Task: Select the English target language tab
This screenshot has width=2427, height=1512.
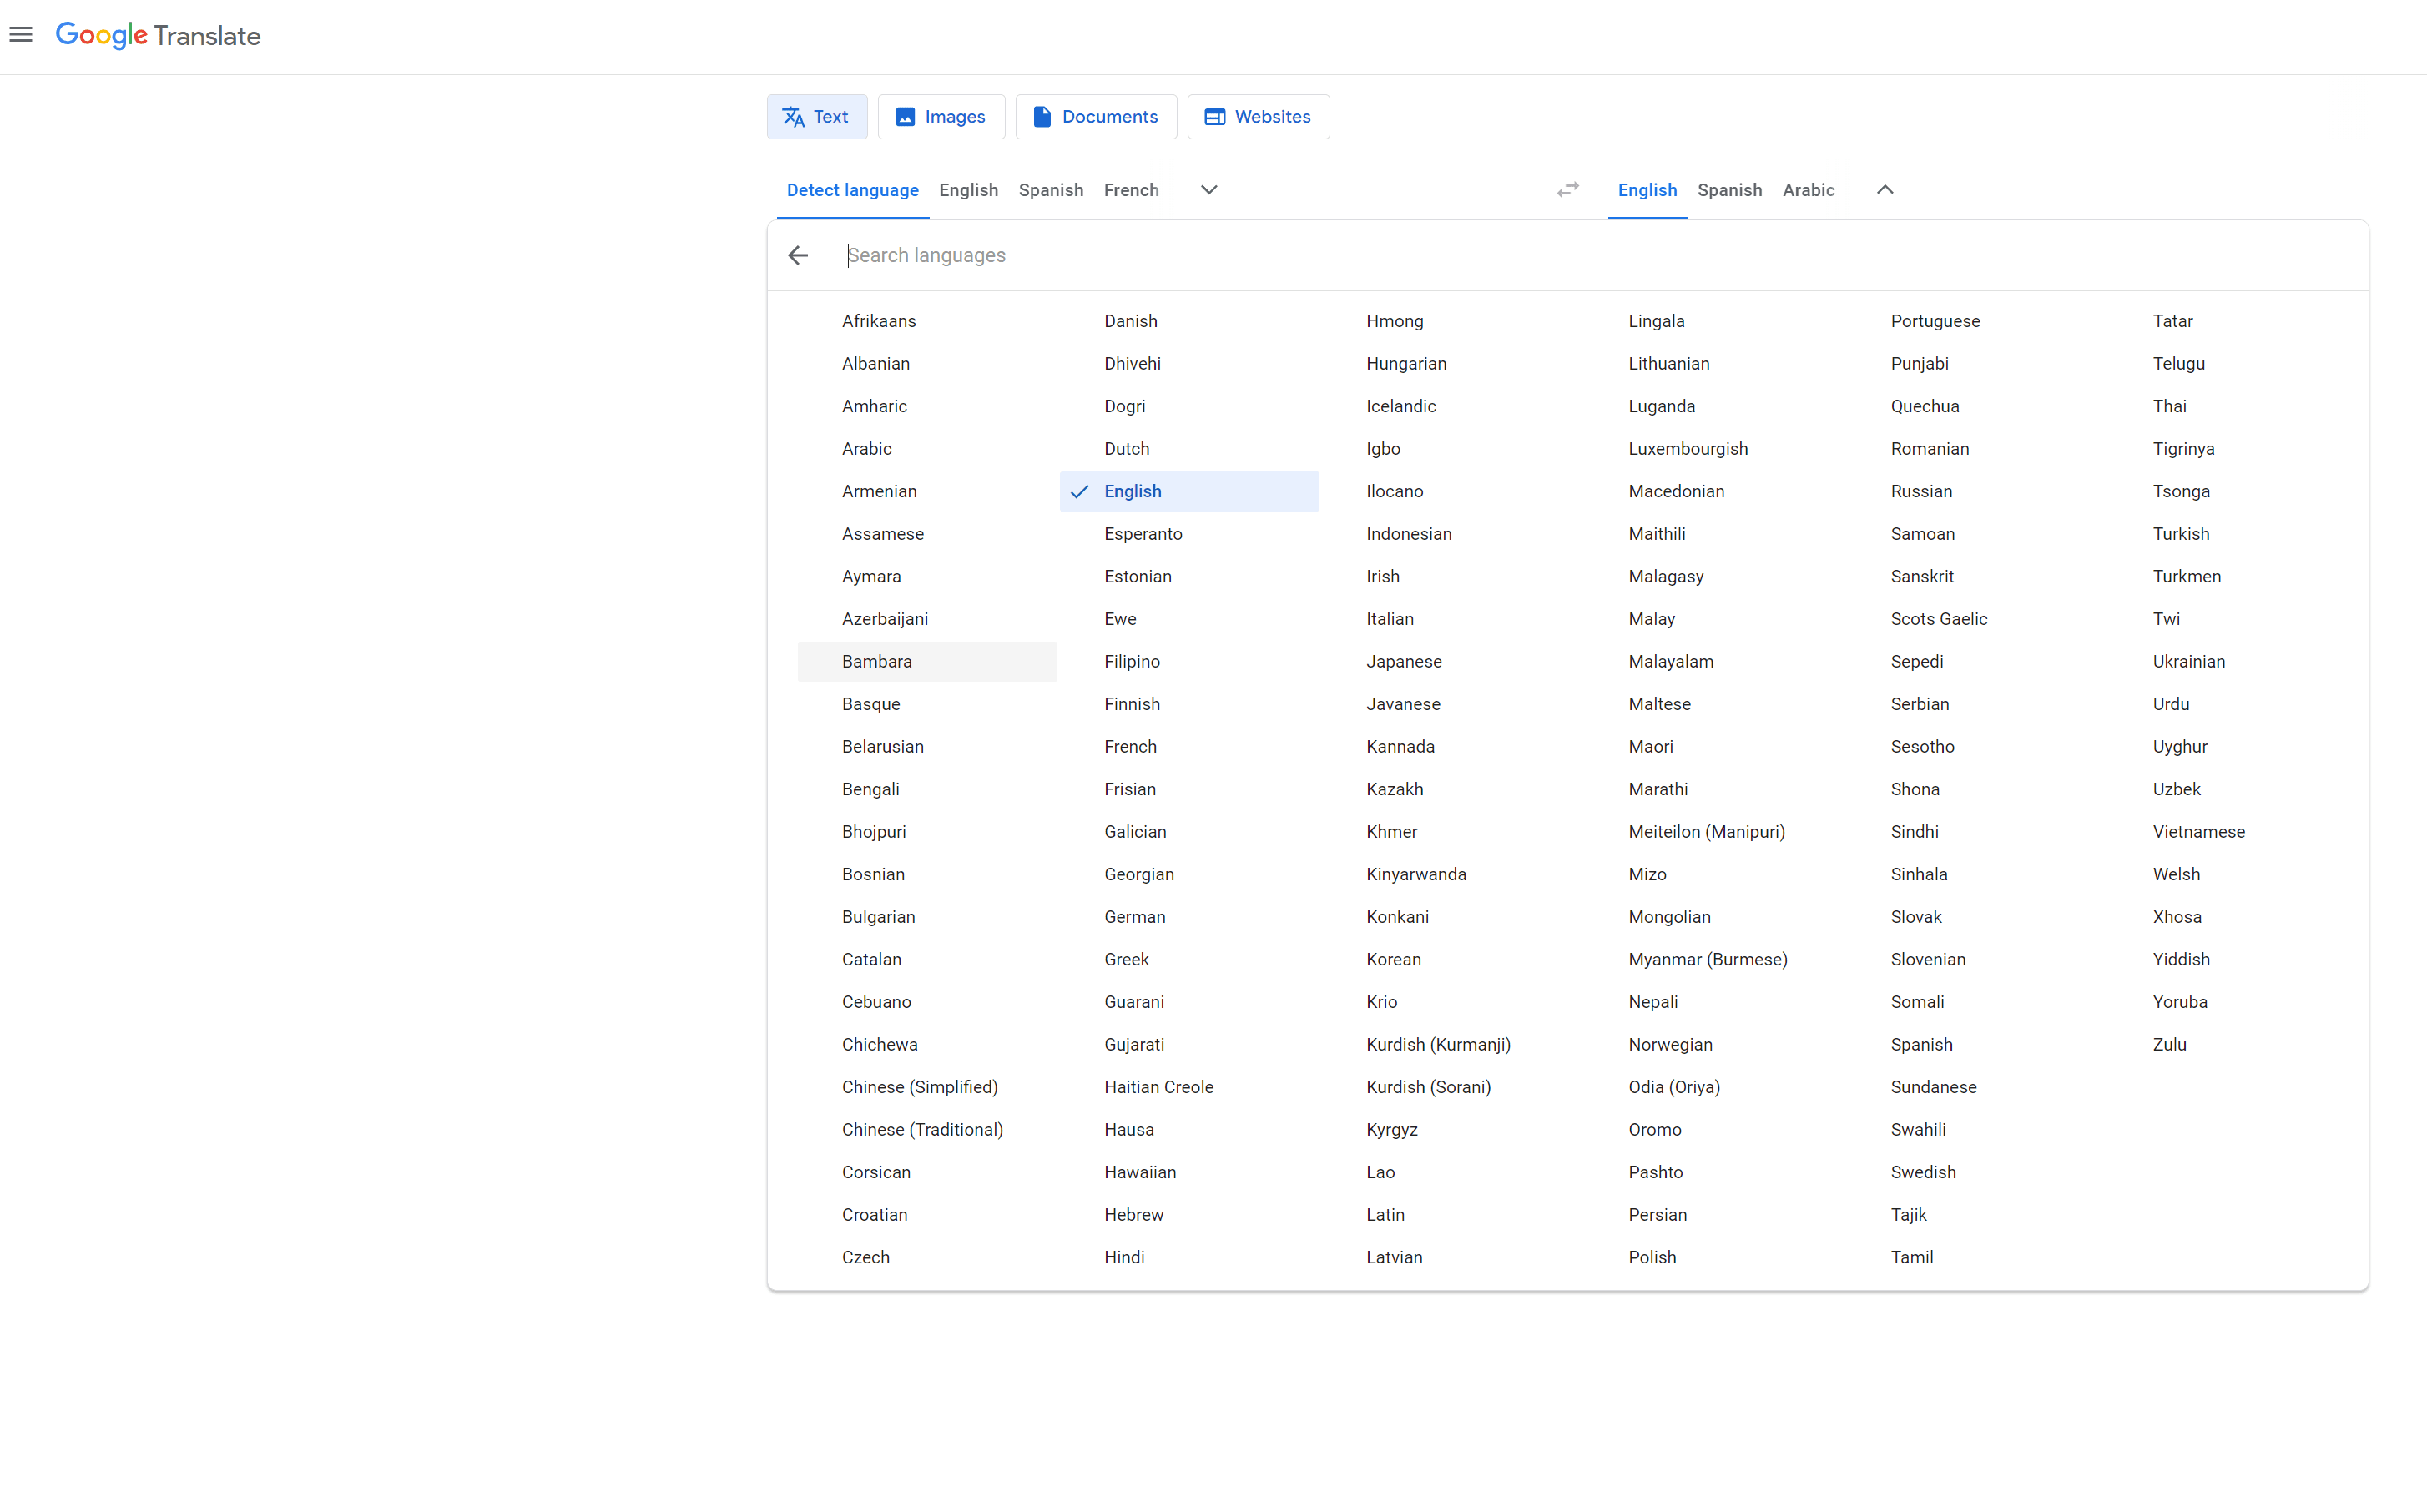Action: point(1647,190)
